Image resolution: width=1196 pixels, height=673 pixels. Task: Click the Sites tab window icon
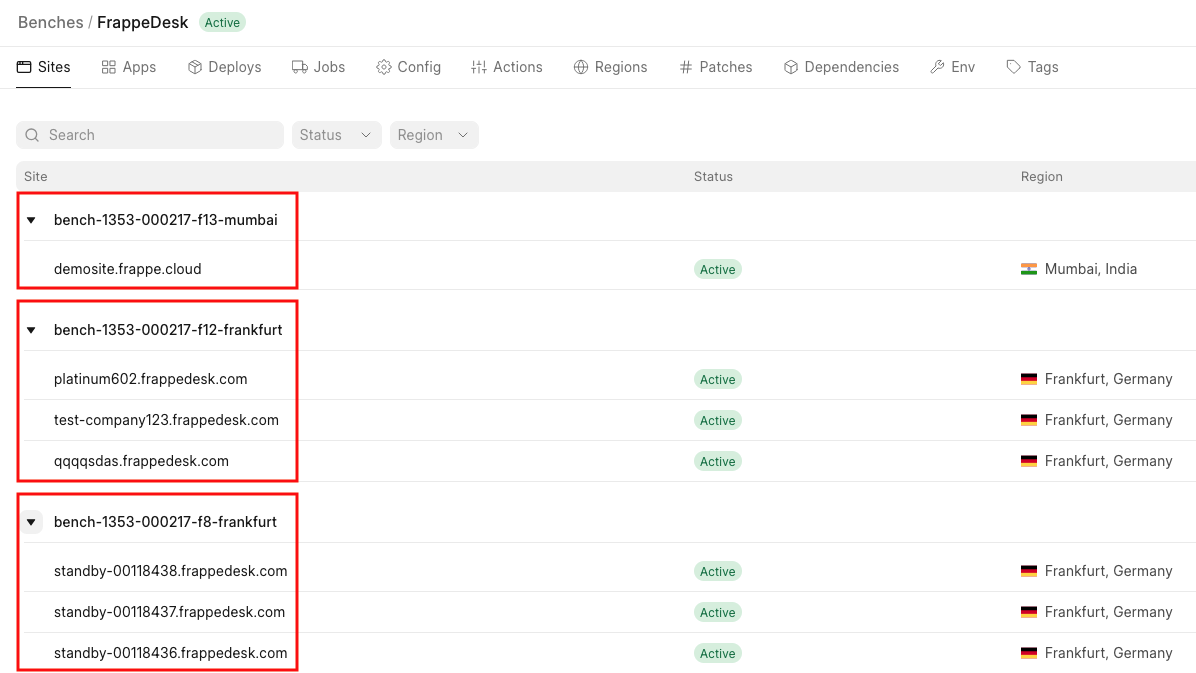(24, 67)
